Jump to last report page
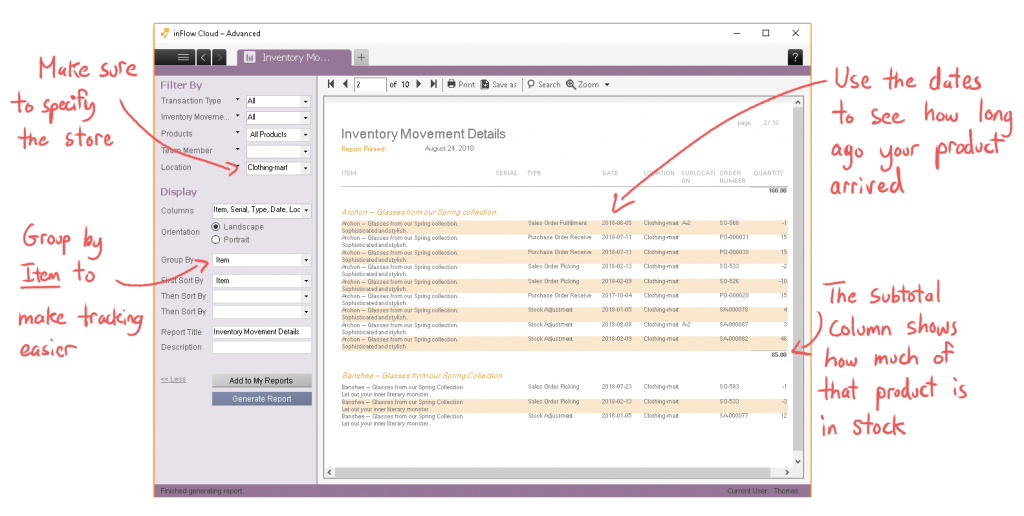 pos(433,85)
